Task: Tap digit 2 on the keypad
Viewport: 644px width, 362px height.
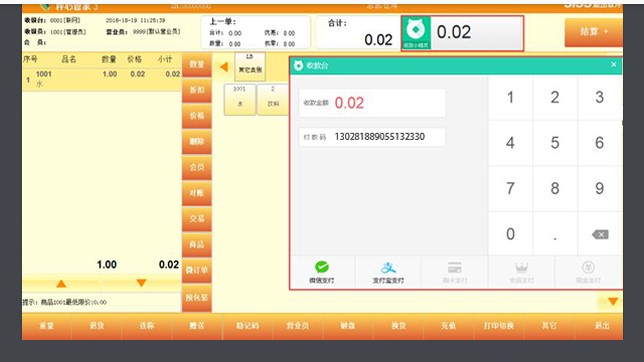Action: [x=555, y=97]
